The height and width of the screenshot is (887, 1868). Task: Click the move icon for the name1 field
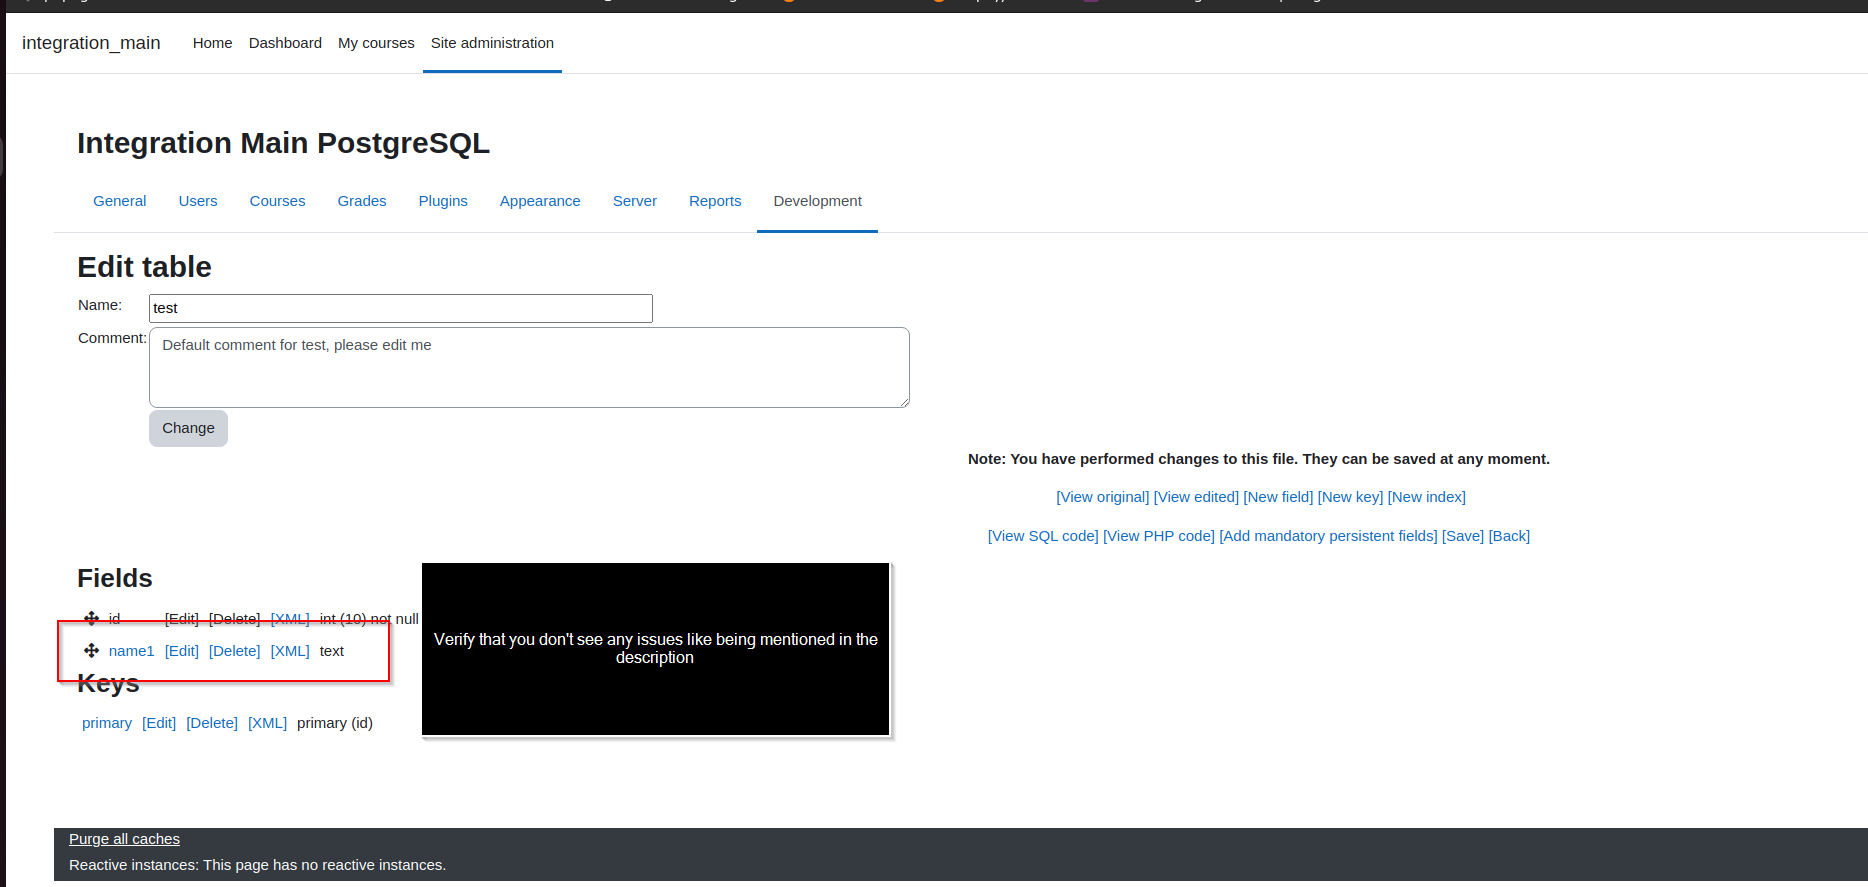pyautogui.click(x=91, y=651)
